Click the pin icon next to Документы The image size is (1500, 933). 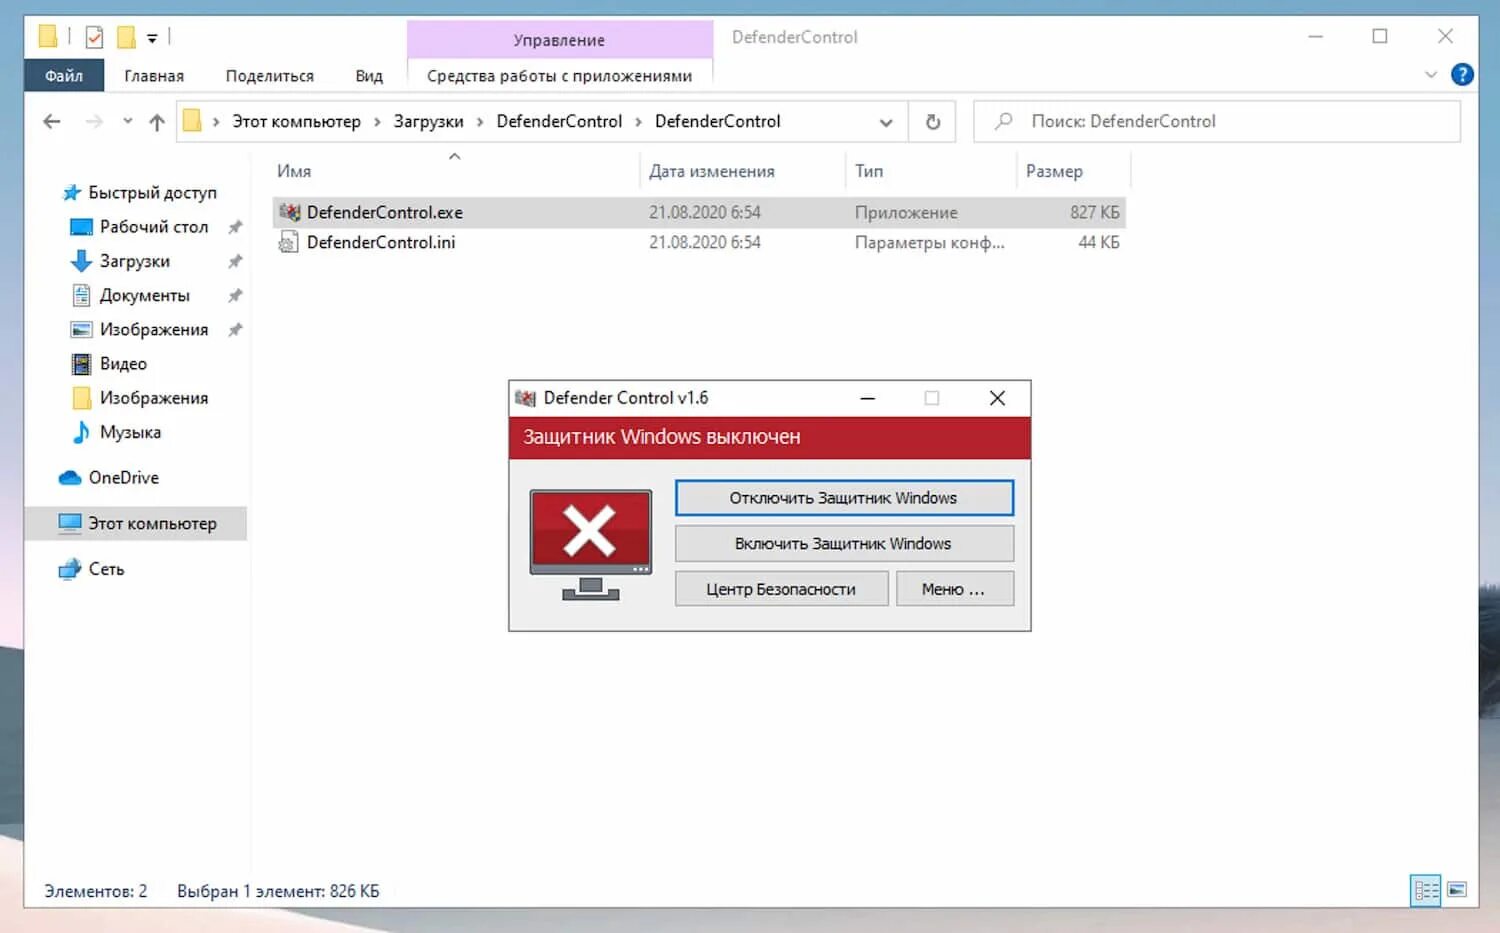coord(235,295)
